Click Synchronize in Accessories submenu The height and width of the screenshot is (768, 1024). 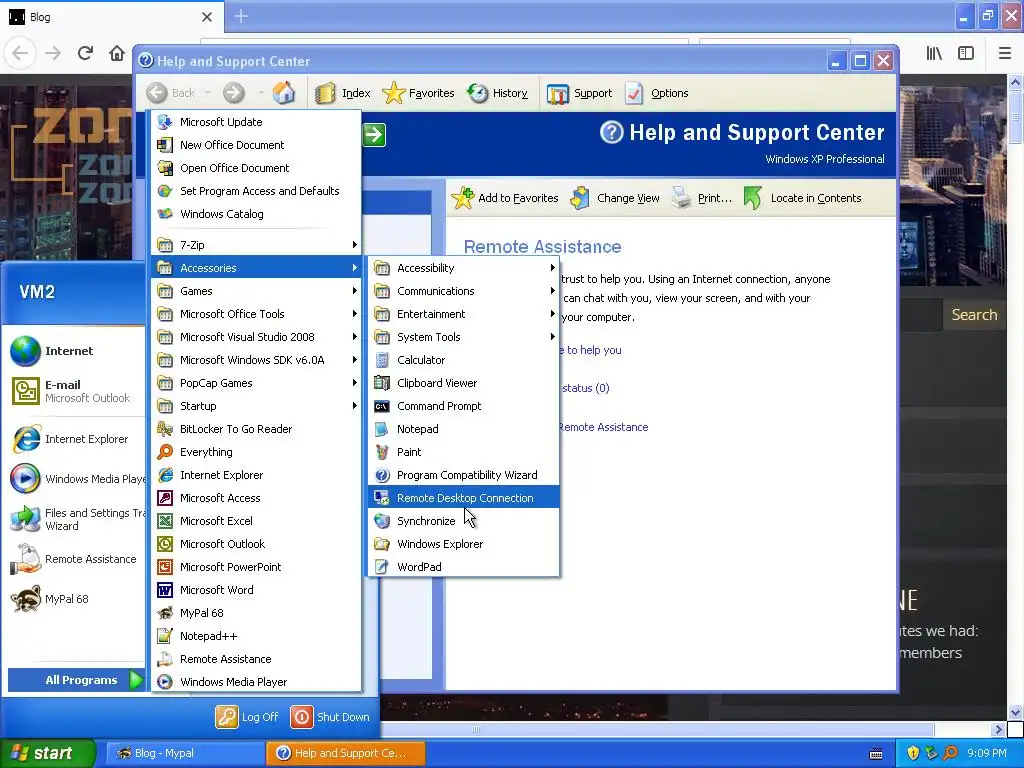pos(464,520)
